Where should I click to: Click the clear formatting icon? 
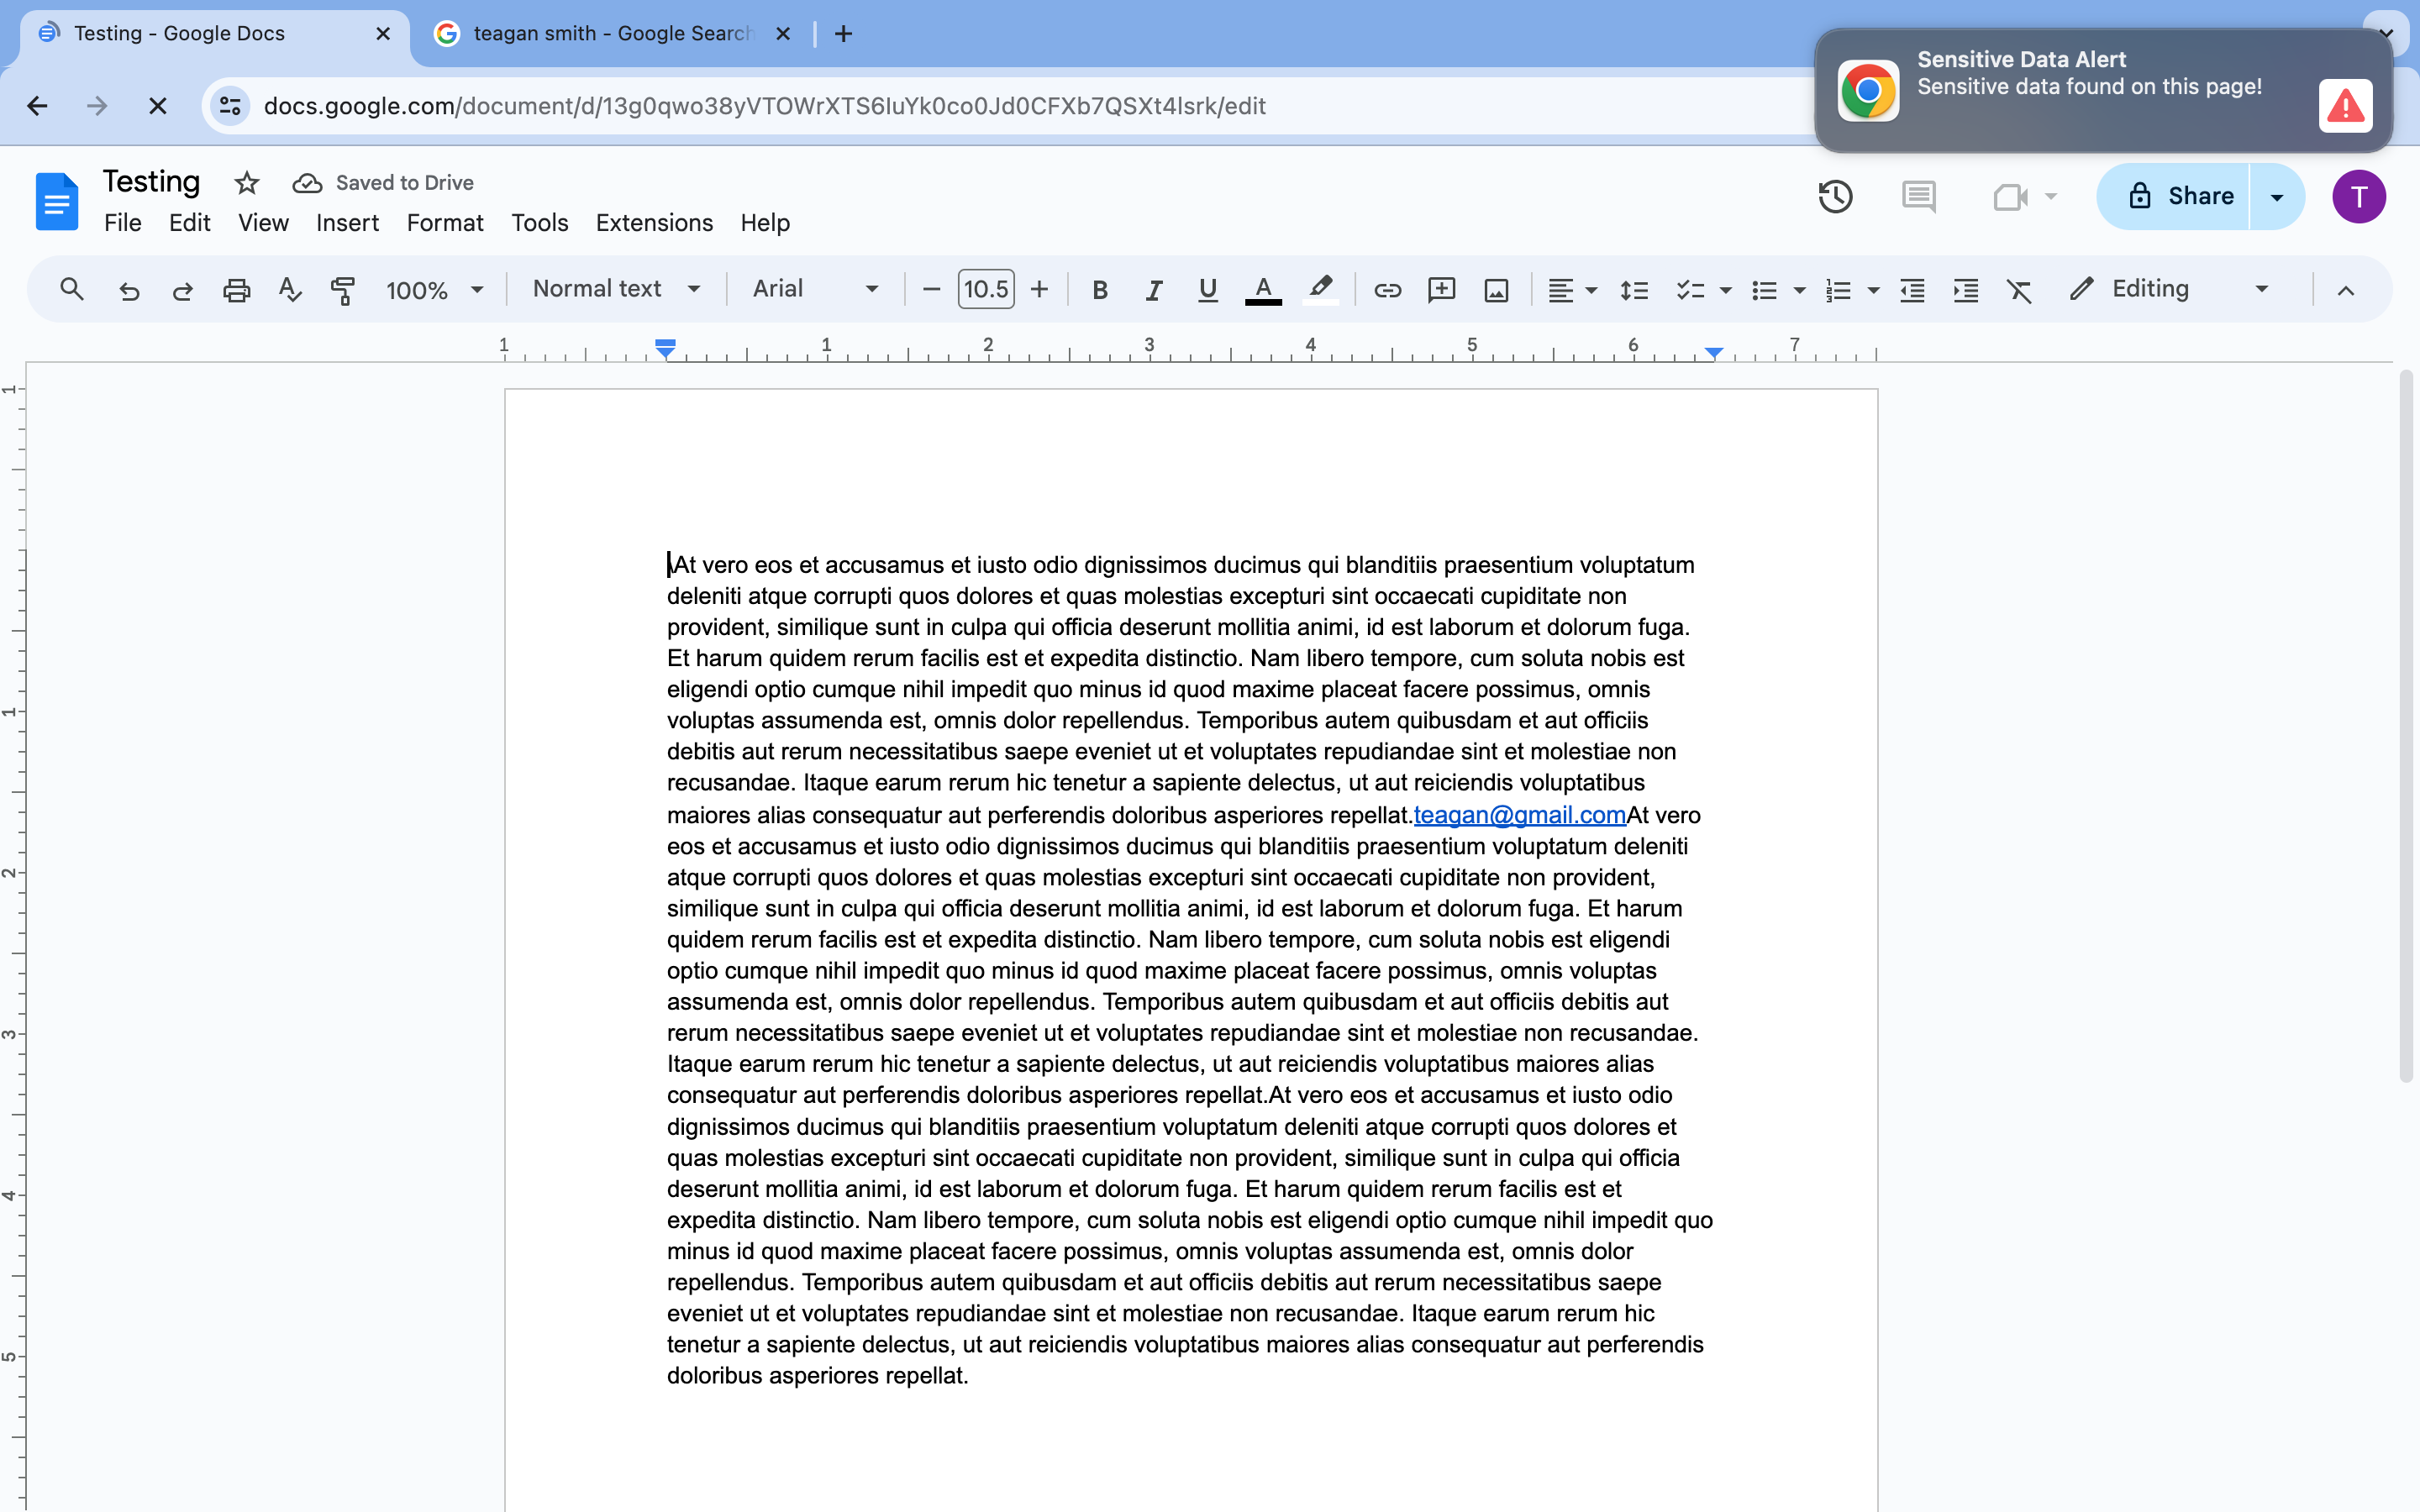(2019, 290)
